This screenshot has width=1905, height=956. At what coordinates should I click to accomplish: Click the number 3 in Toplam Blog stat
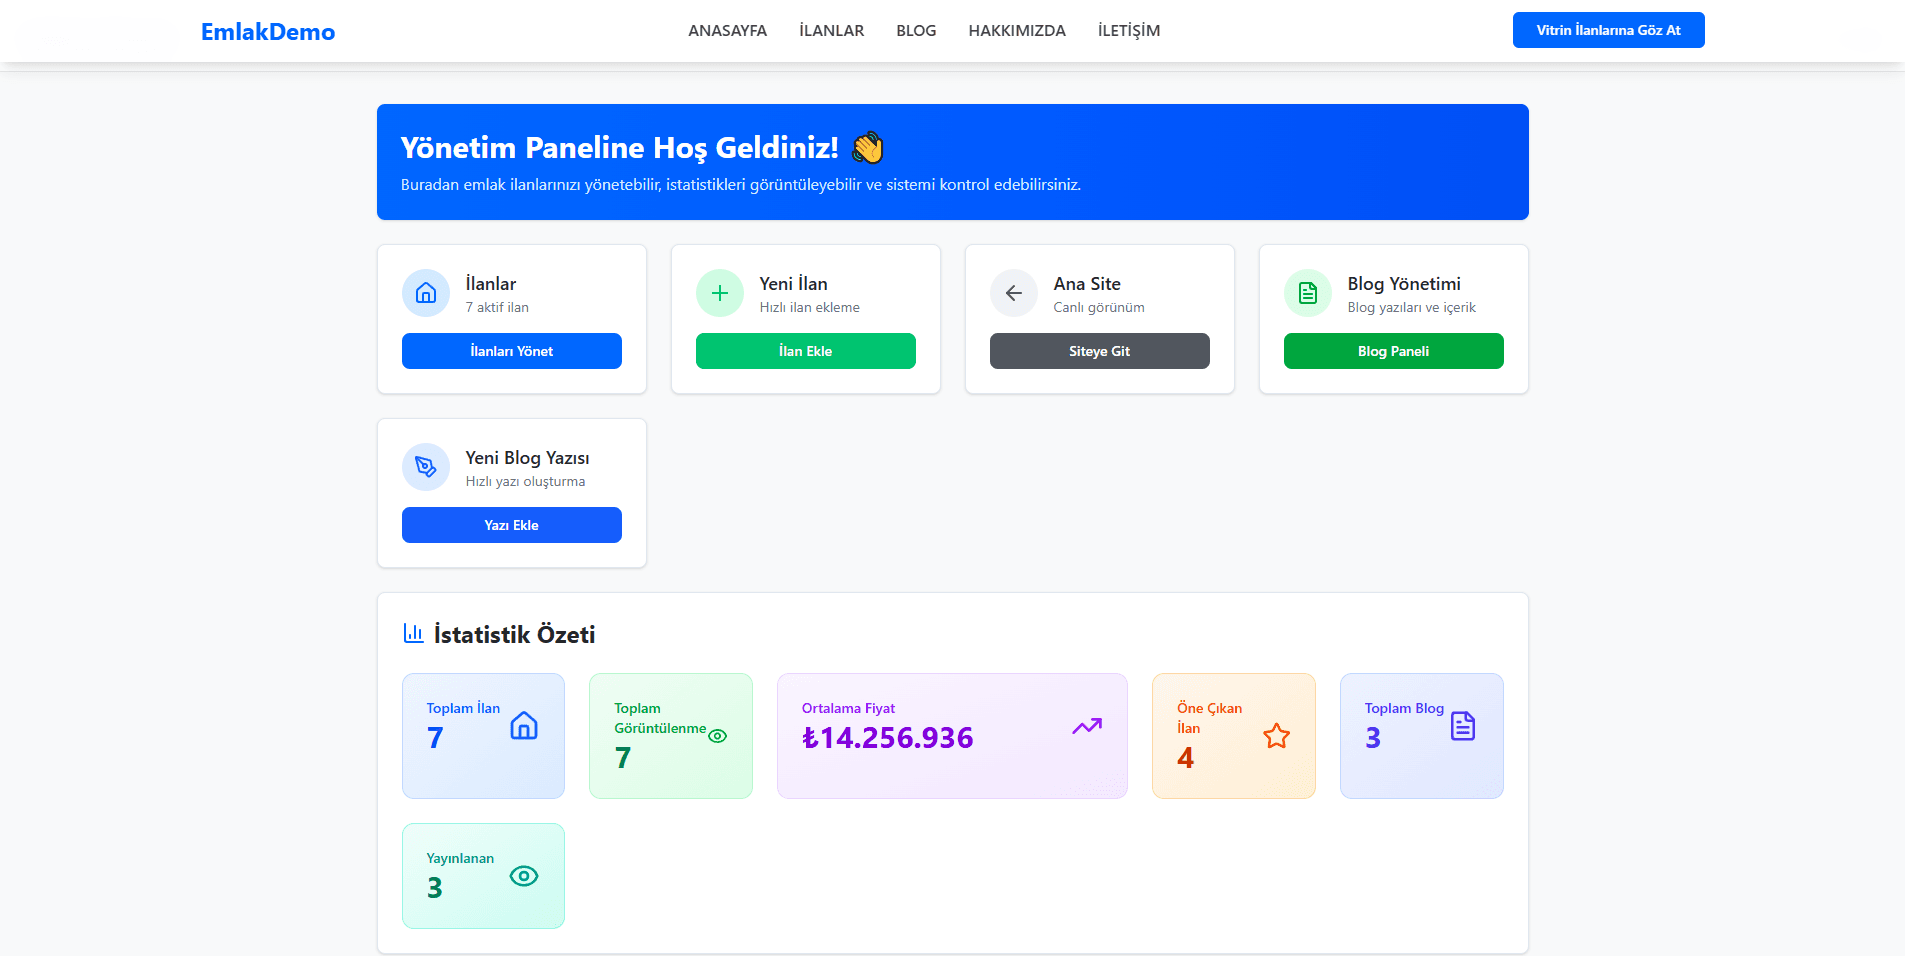1373,738
